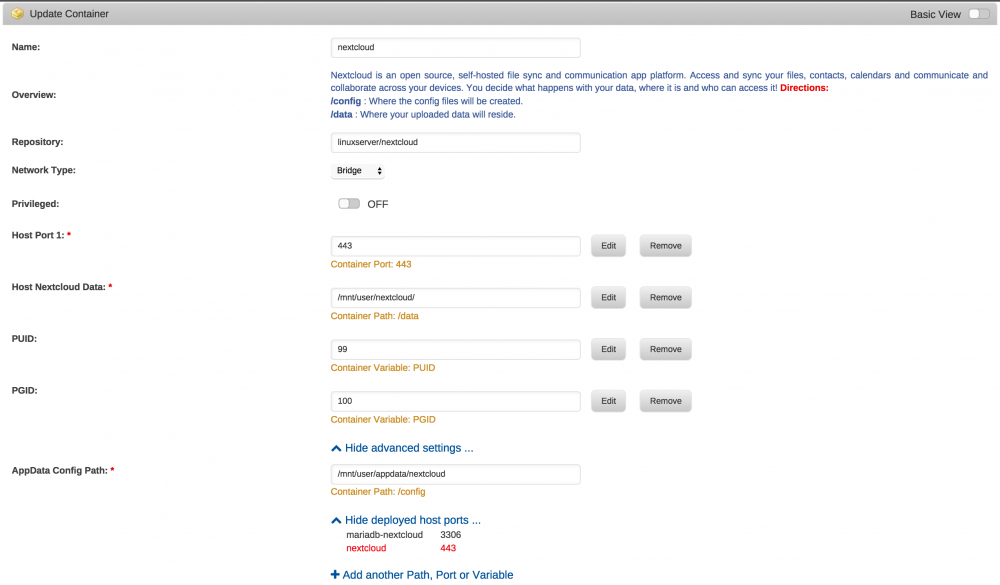1000x585 pixels.
Task: Select mariadb-nextcloud in deployed ports list
Action: tap(385, 535)
